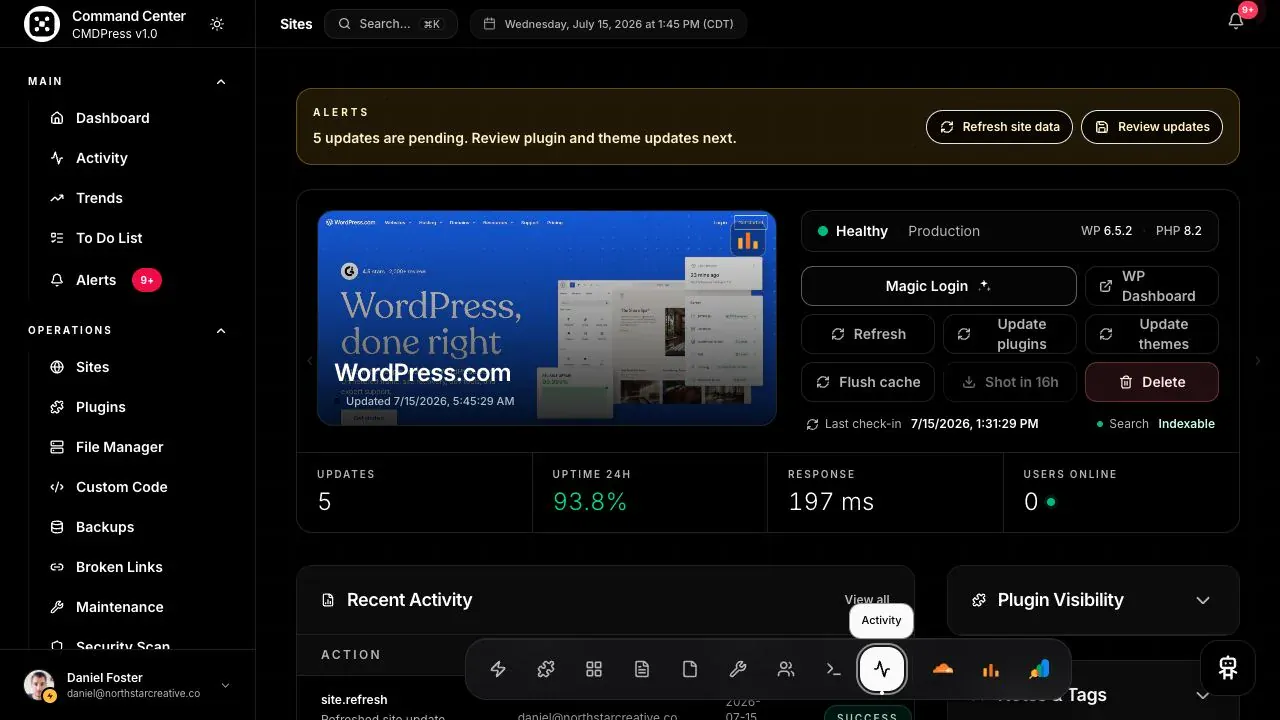Open the robot assistant button
The image size is (1280, 720).
pyautogui.click(x=1228, y=668)
